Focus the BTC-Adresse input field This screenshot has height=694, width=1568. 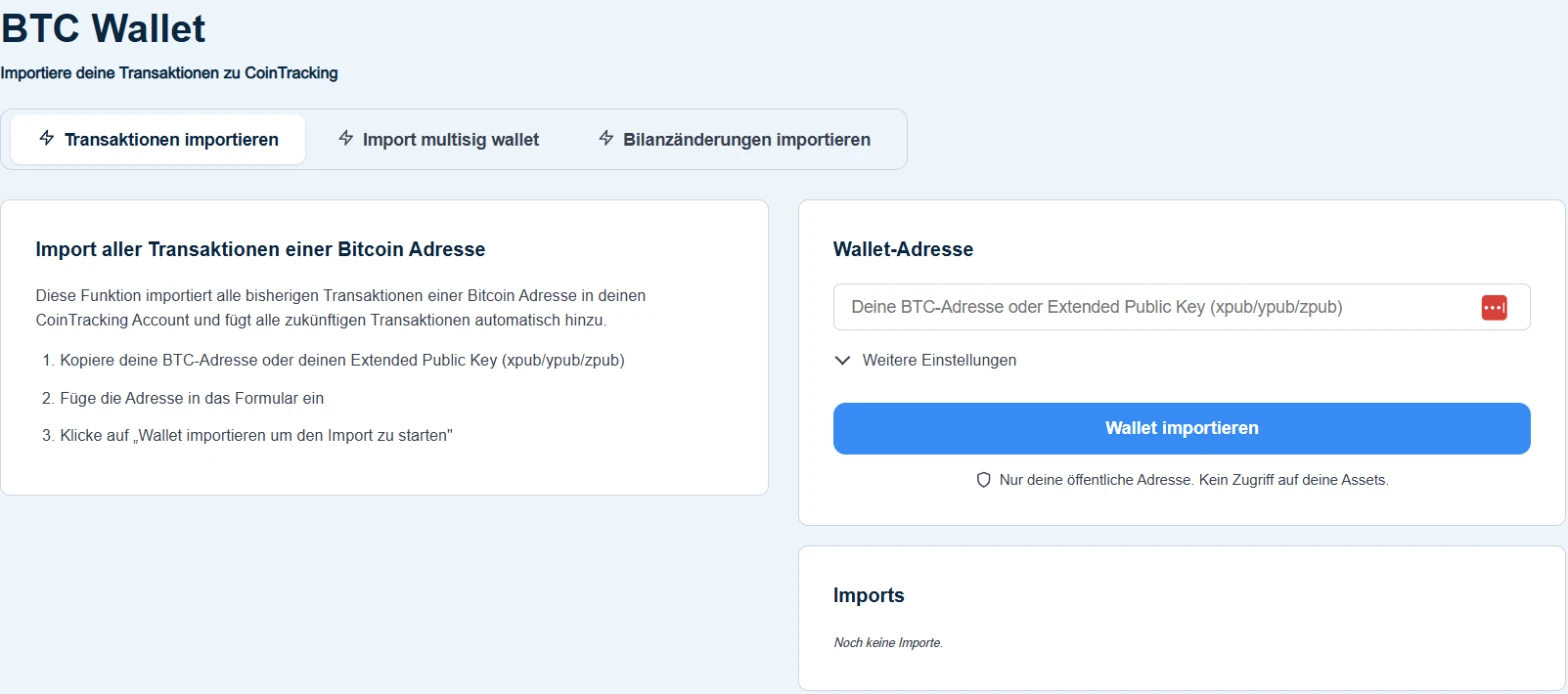[x=1182, y=307]
